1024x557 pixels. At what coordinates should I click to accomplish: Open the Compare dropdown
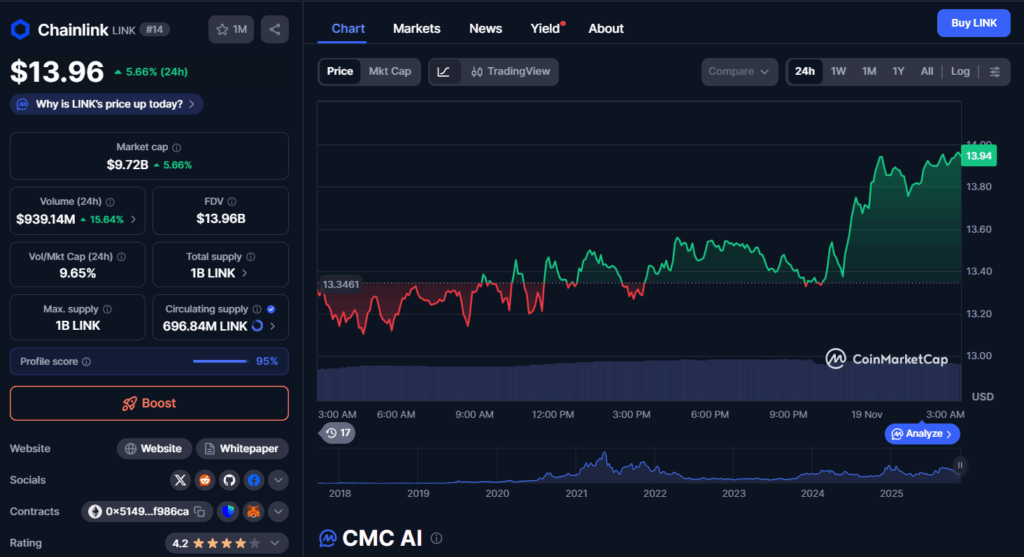click(x=740, y=72)
